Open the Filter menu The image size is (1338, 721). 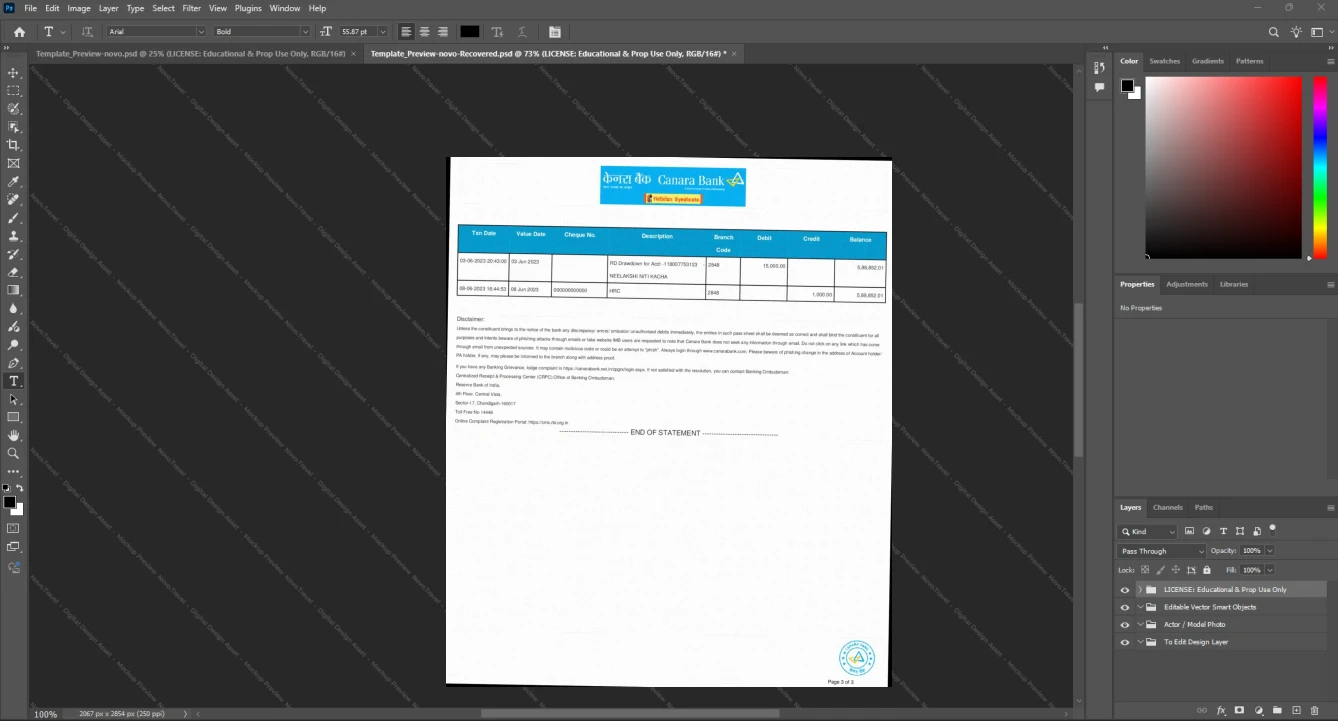(x=192, y=8)
